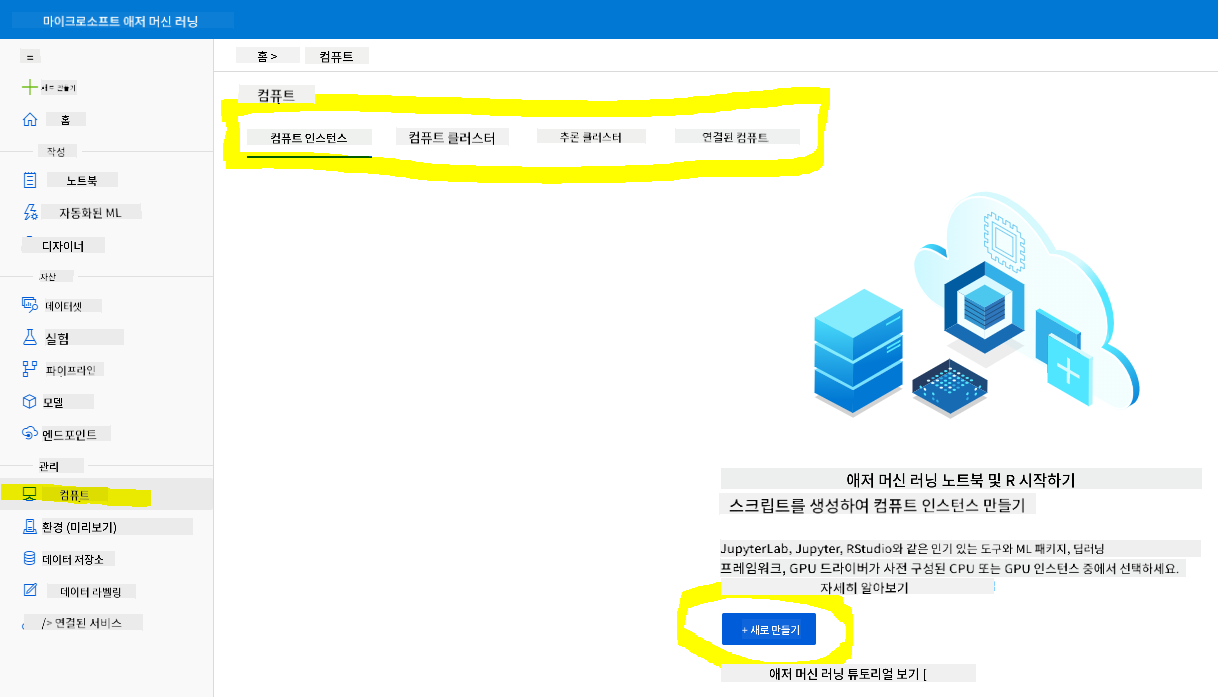Click the Environments (환경) icon

[29, 526]
